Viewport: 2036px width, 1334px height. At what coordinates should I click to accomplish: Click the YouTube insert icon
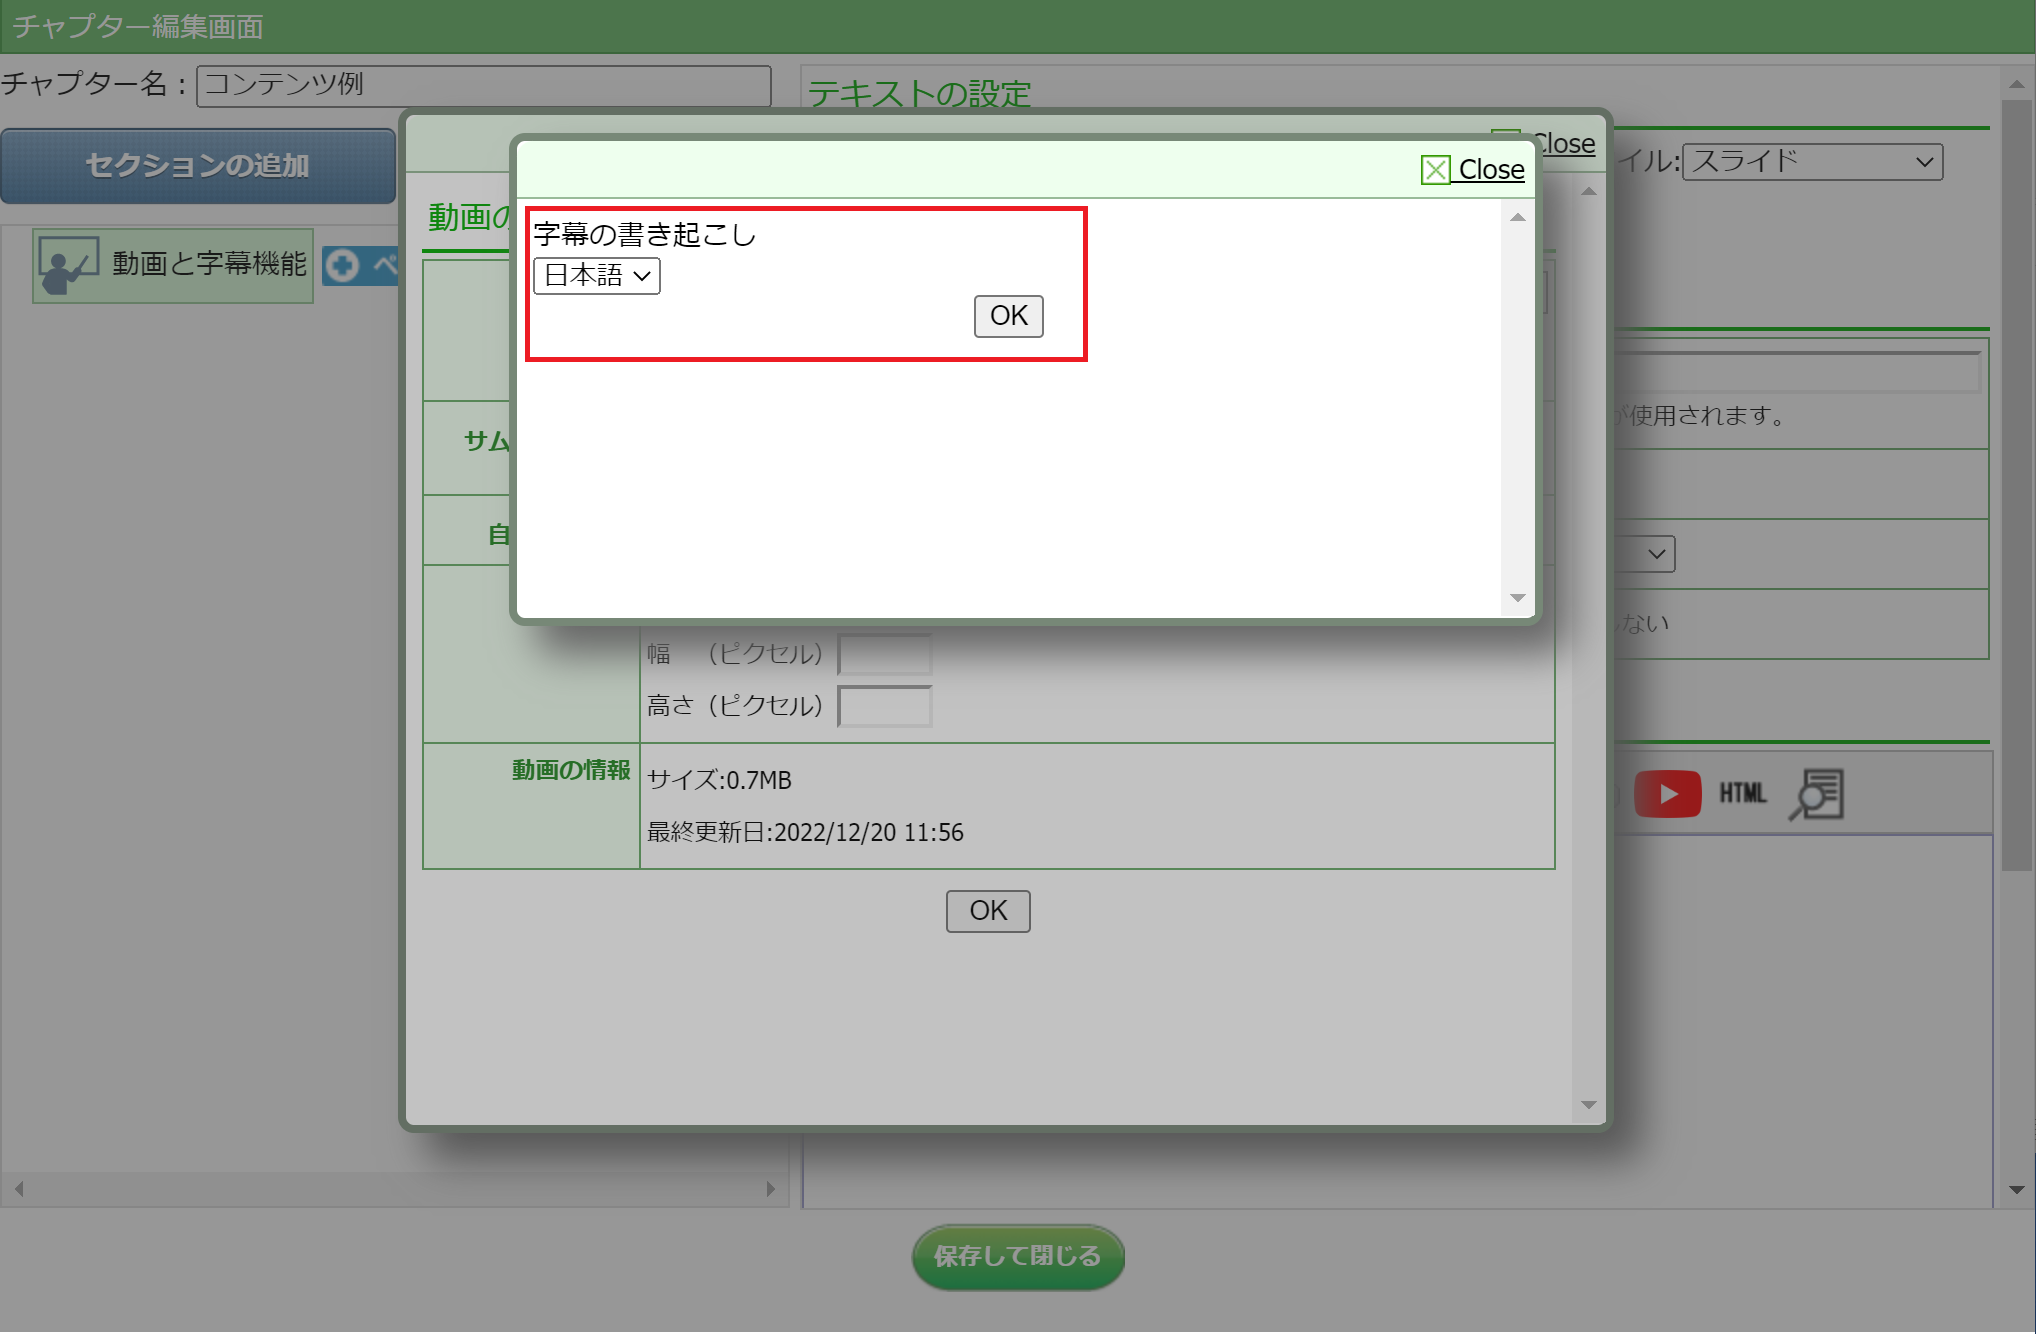[x=1667, y=794]
